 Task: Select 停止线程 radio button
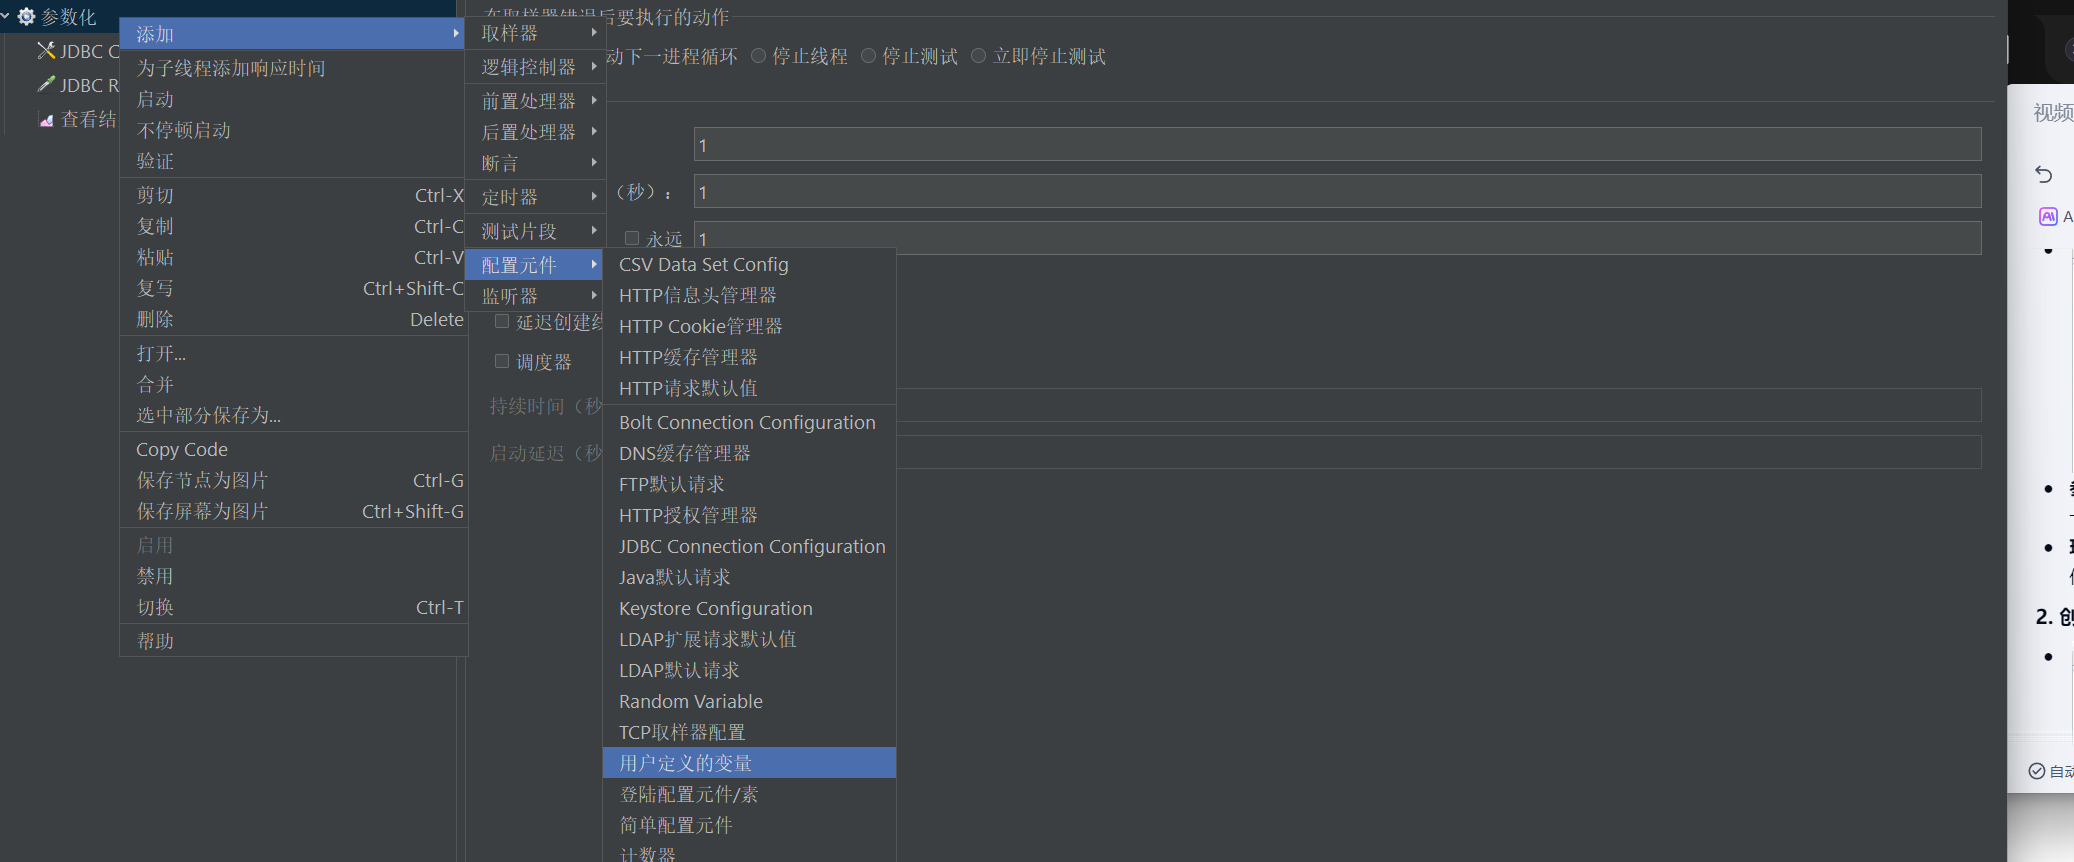[x=759, y=56]
